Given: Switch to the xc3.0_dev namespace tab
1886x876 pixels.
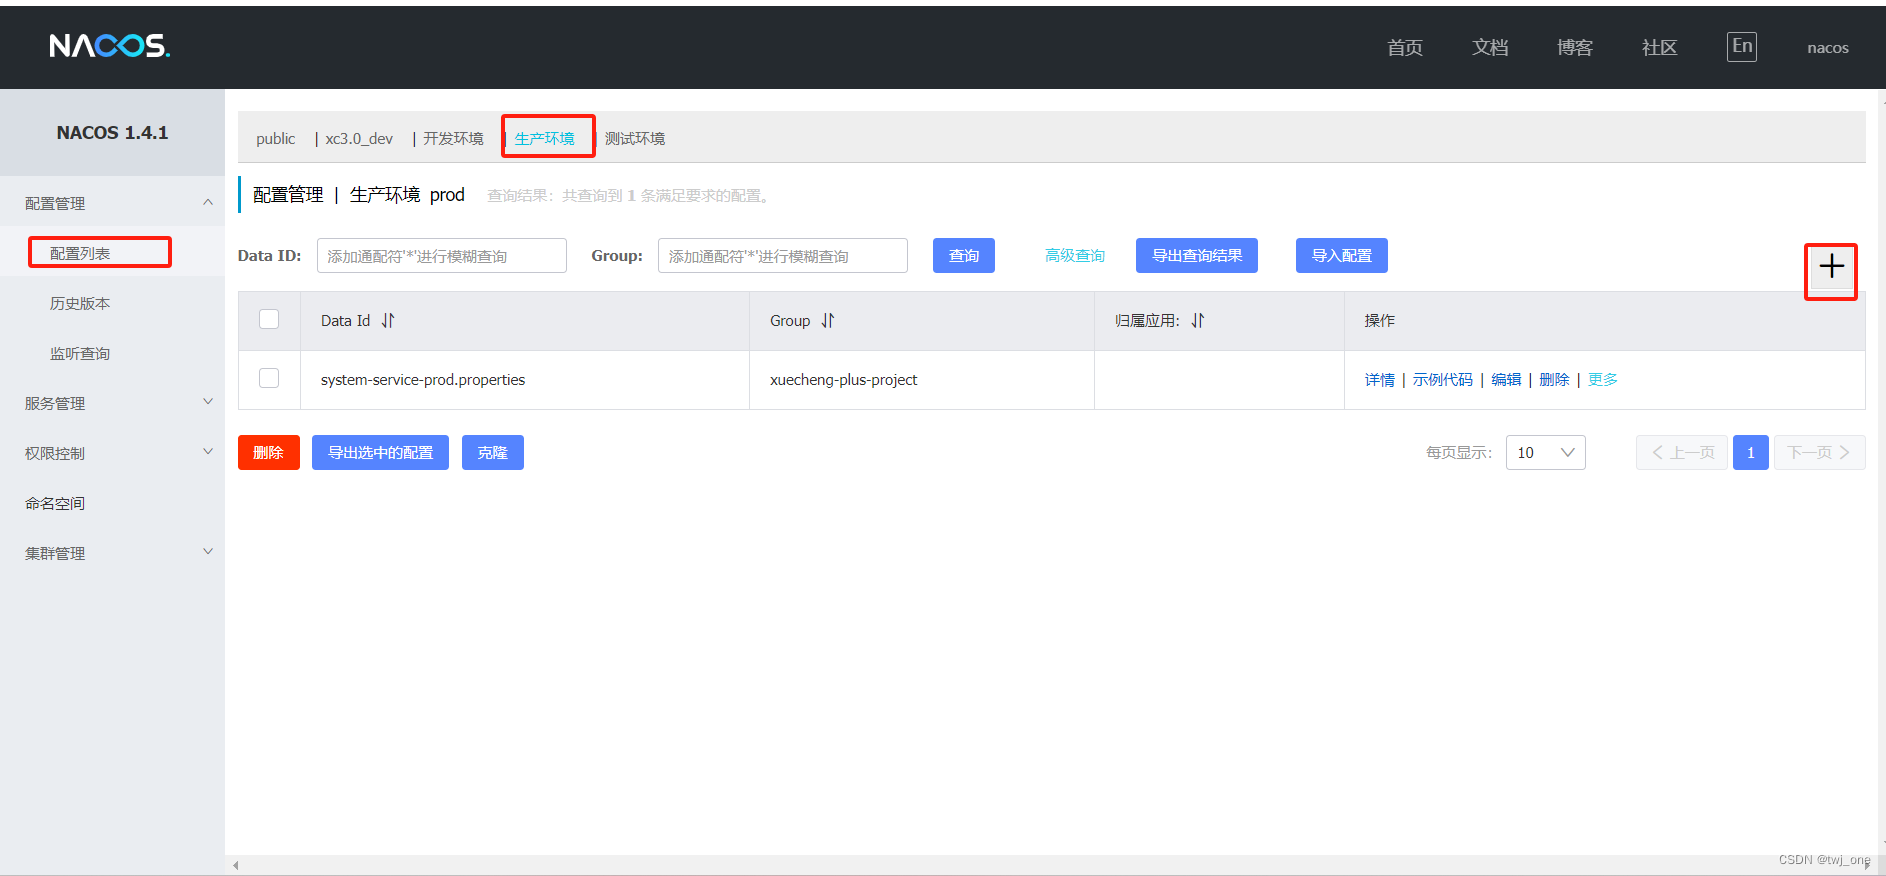Looking at the screenshot, I should pyautogui.click(x=359, y=139).
